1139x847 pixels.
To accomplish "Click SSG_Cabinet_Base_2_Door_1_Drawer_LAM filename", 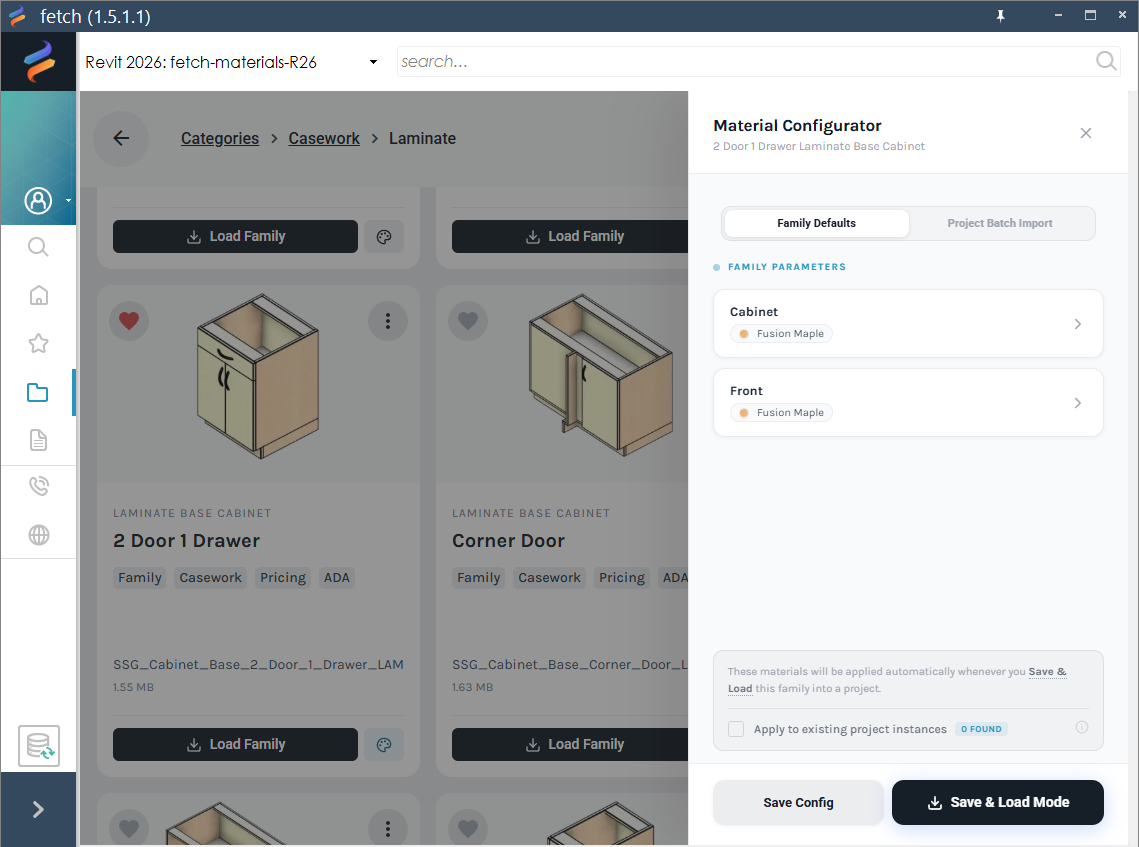I will click(x=258, y=665).
